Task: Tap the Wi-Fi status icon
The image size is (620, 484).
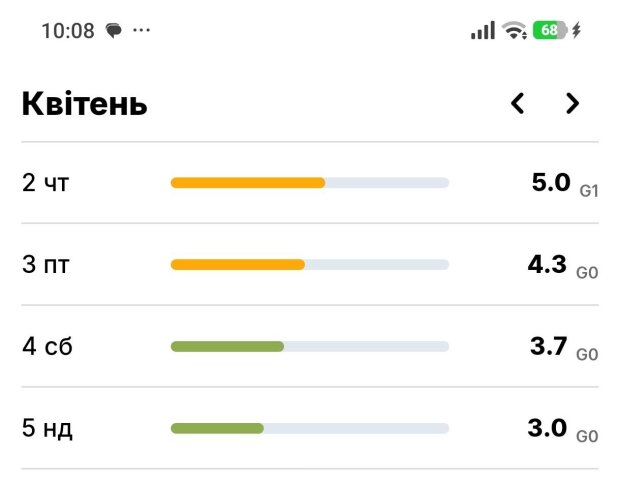Action: tap(515, 30)
